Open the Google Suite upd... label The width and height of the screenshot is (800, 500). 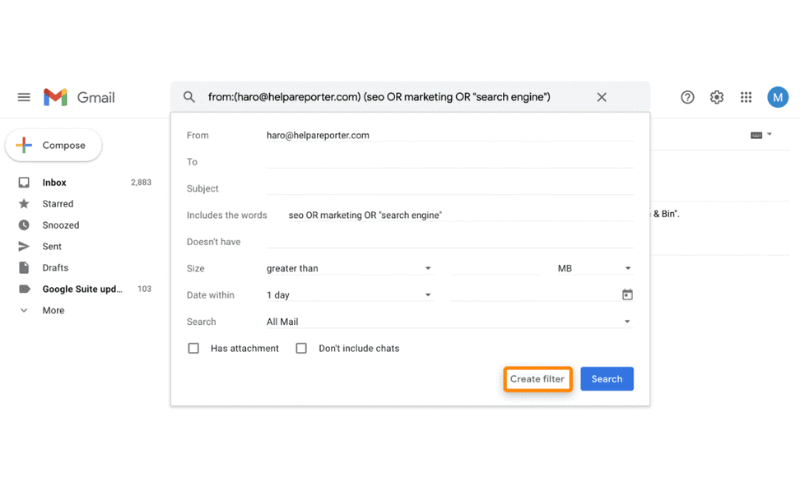82,289
